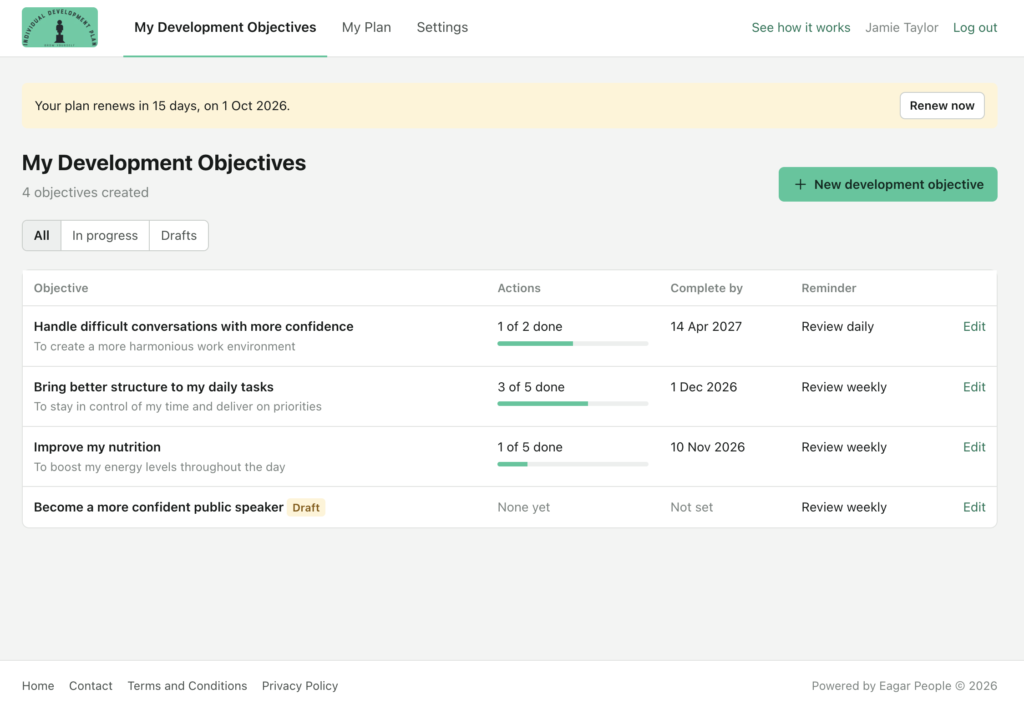Open Terms and Conditions footer link
1024x709 pixels.
pos(187,686)
